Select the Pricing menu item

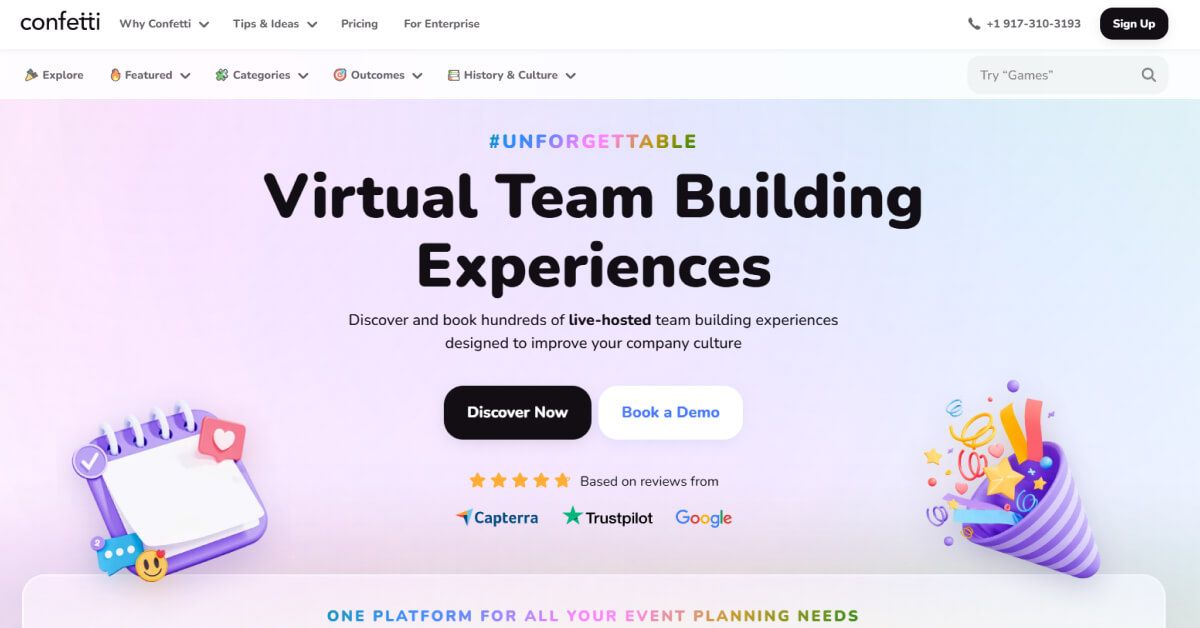[x=359, y=23]
